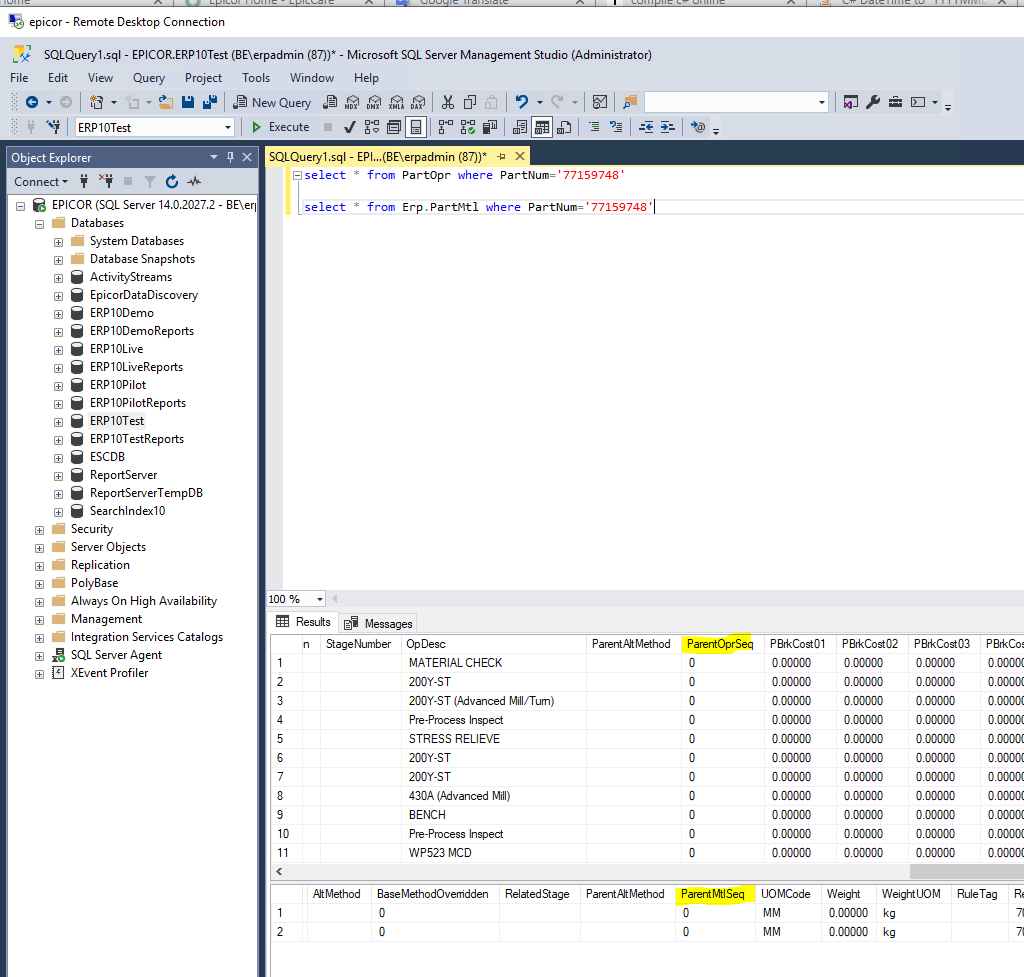This screenshot has width=1024, height=977.
Task: Click the wrench Properties icon
Action: (x=873, y=102)
